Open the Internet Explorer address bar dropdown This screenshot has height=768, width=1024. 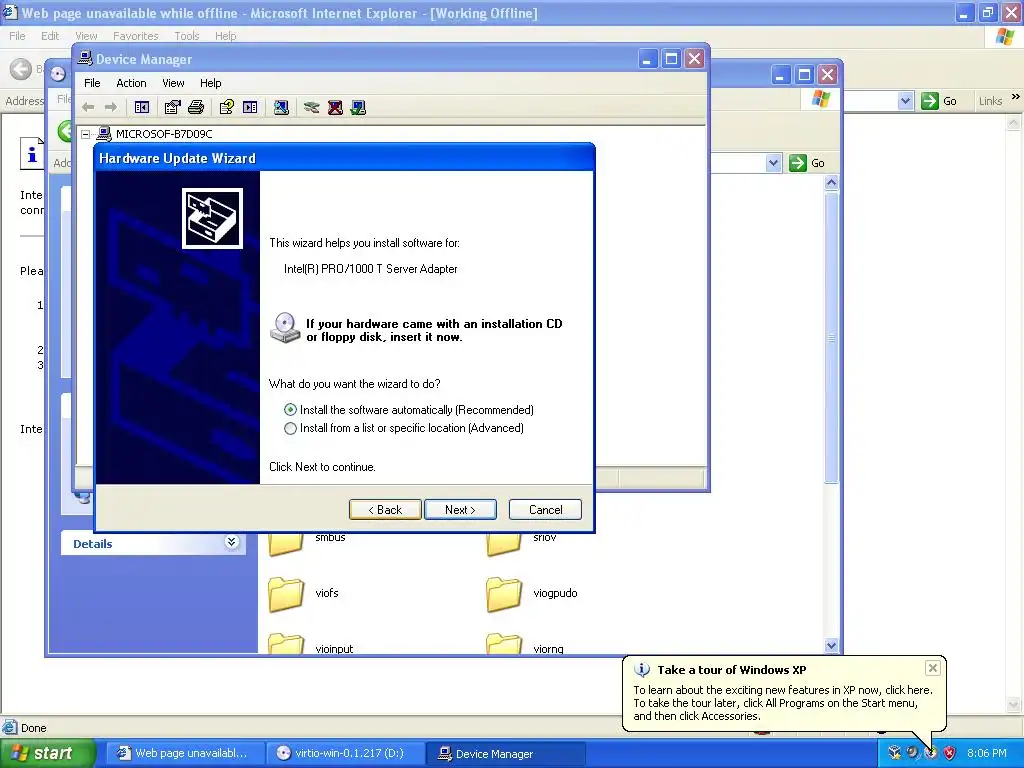coord(905,101)
